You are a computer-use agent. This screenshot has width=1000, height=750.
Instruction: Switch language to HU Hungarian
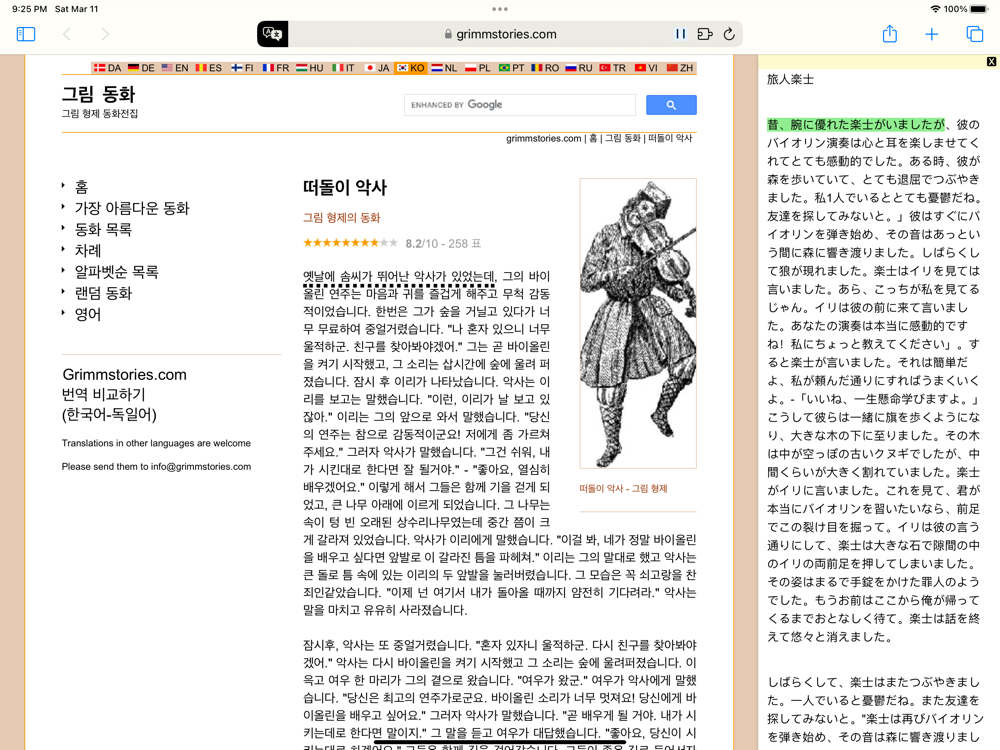[309, 68]
